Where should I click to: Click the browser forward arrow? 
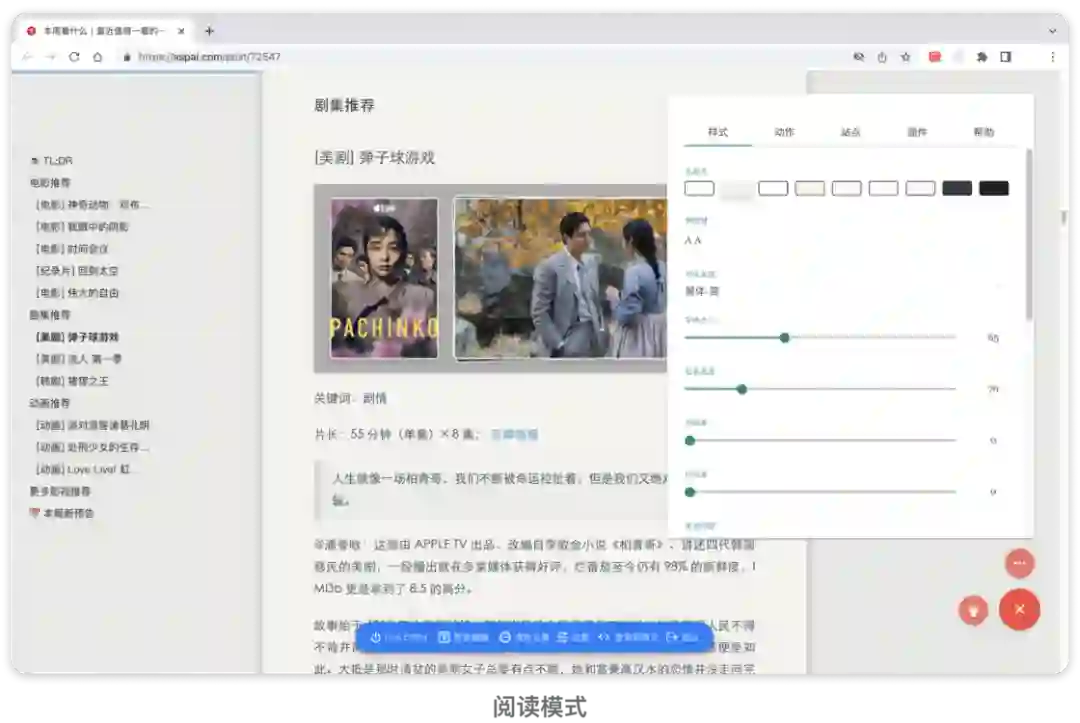50,57
